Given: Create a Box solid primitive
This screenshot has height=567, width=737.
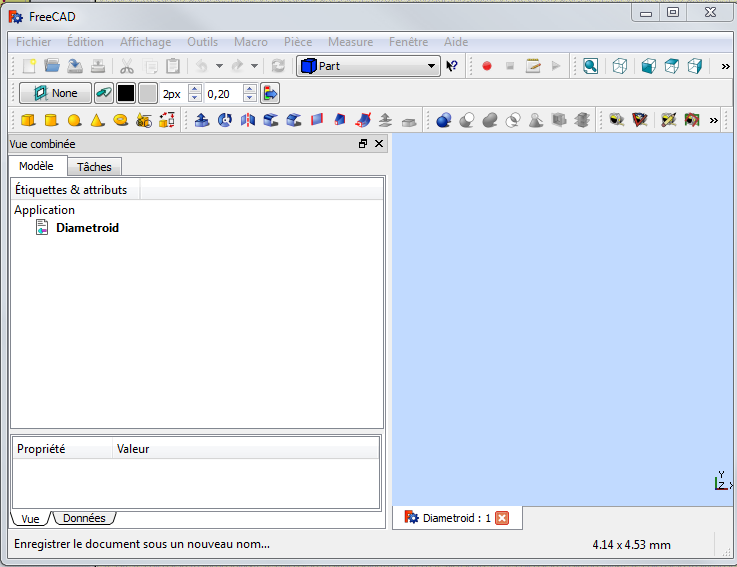Looking at the screenshot, I should click(28, 120).
